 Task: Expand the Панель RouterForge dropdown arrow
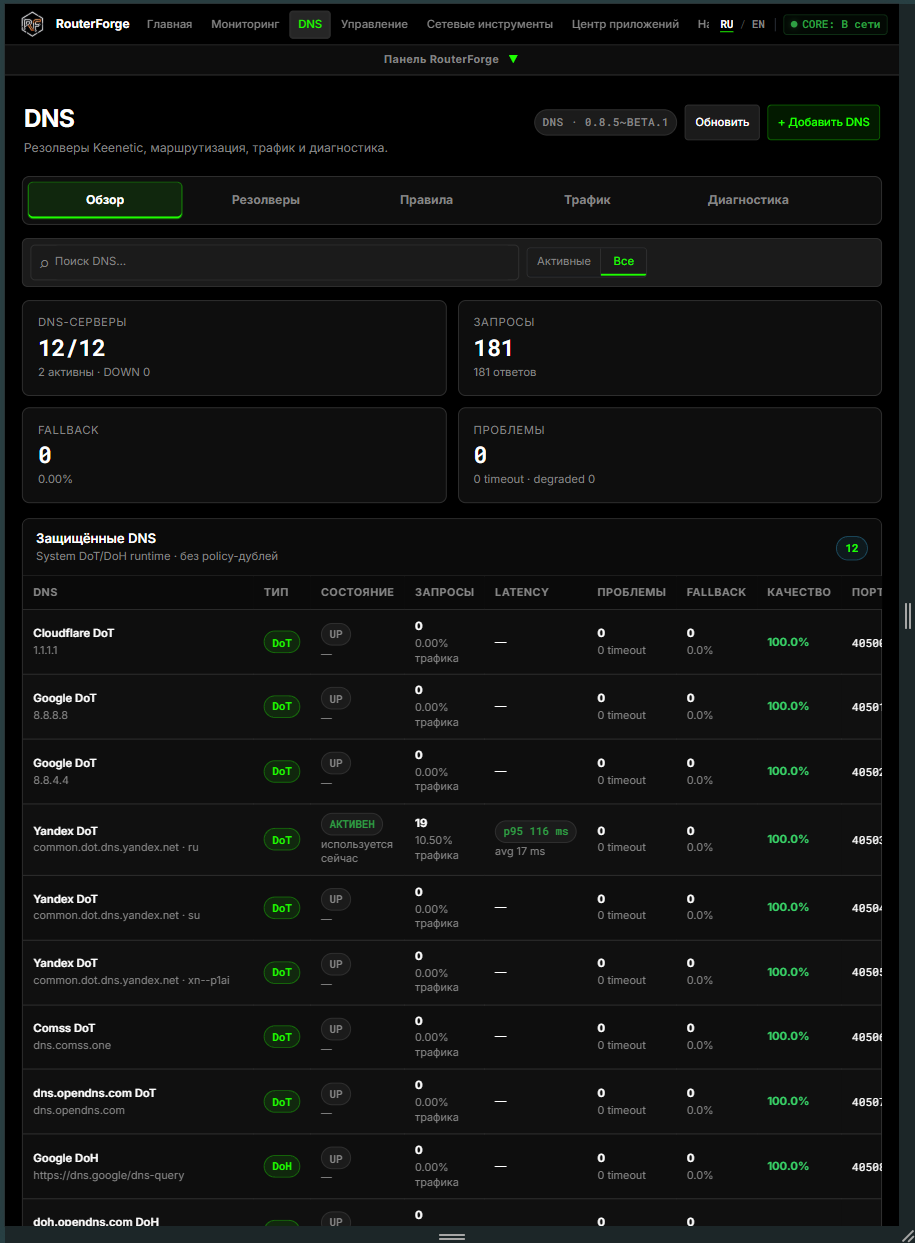(513, 59)
